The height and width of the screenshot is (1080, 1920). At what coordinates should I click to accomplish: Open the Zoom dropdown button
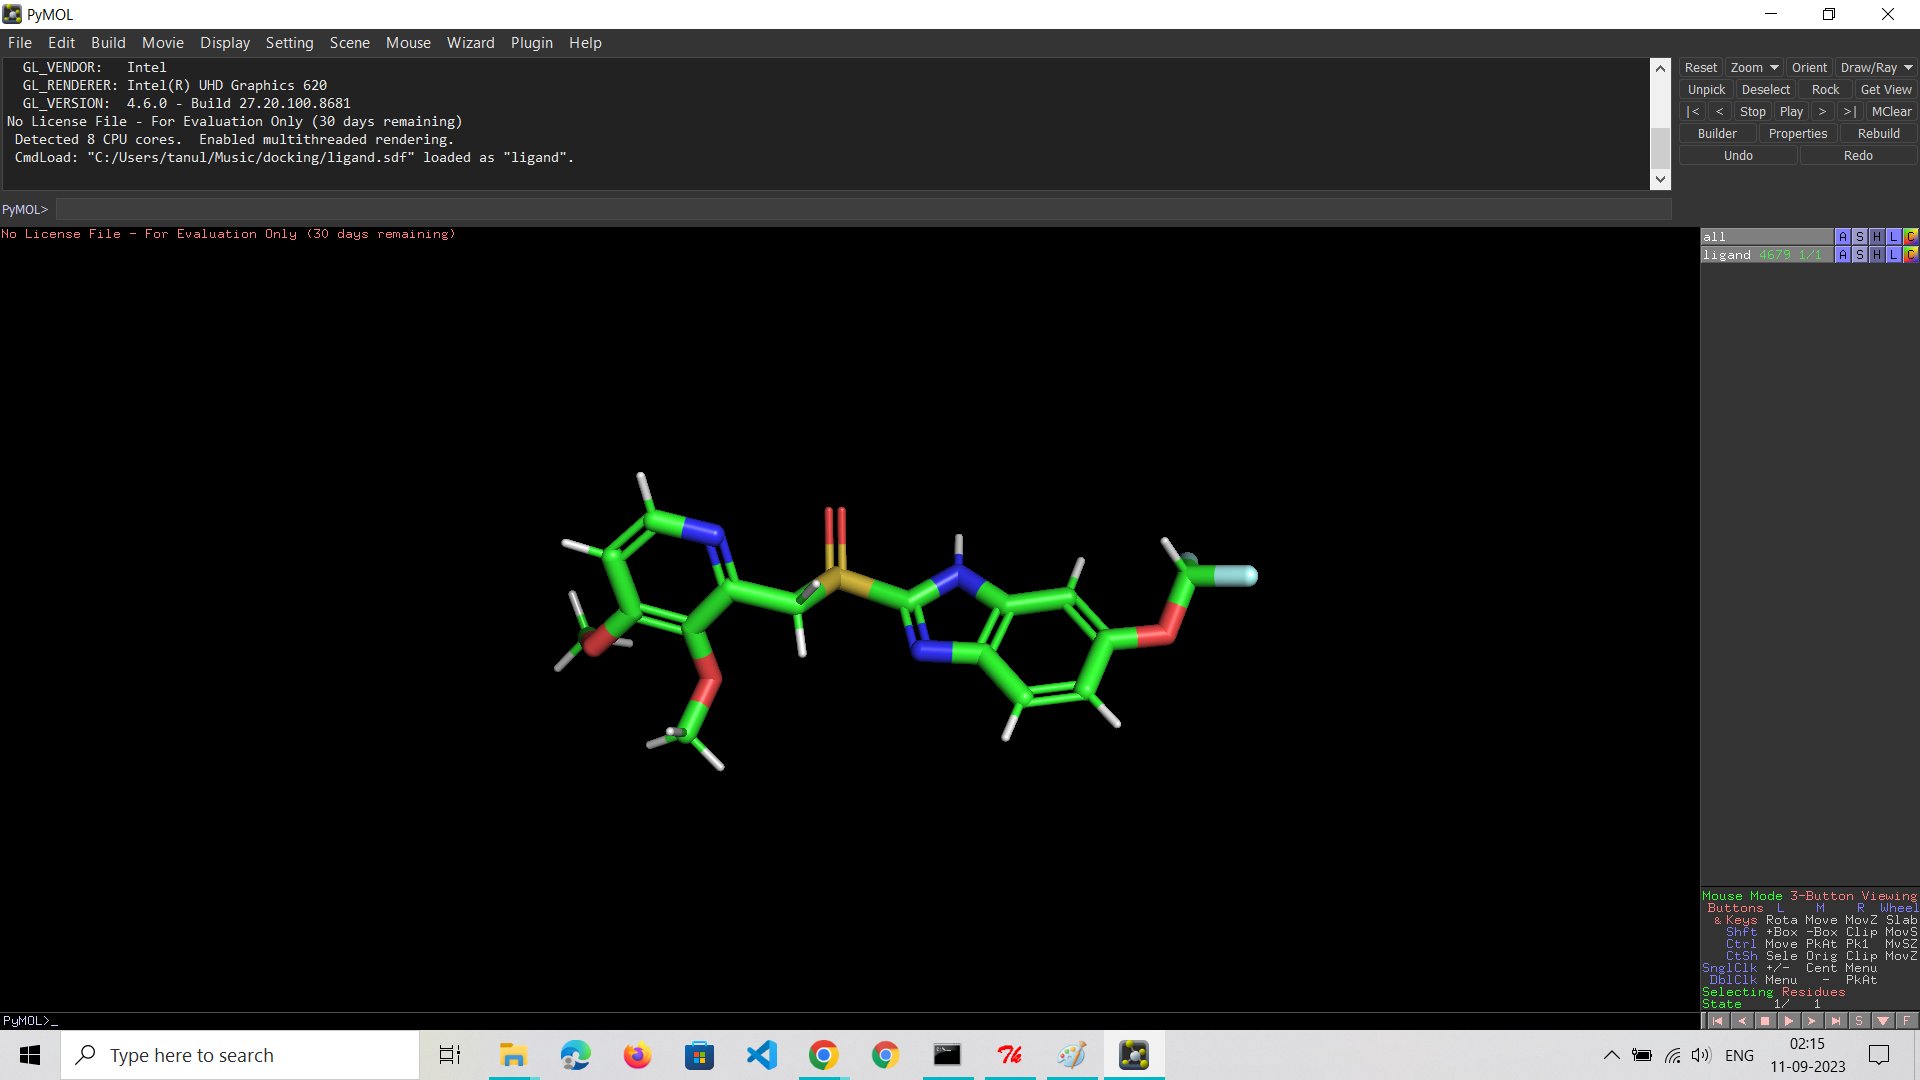coord(1754,68)
